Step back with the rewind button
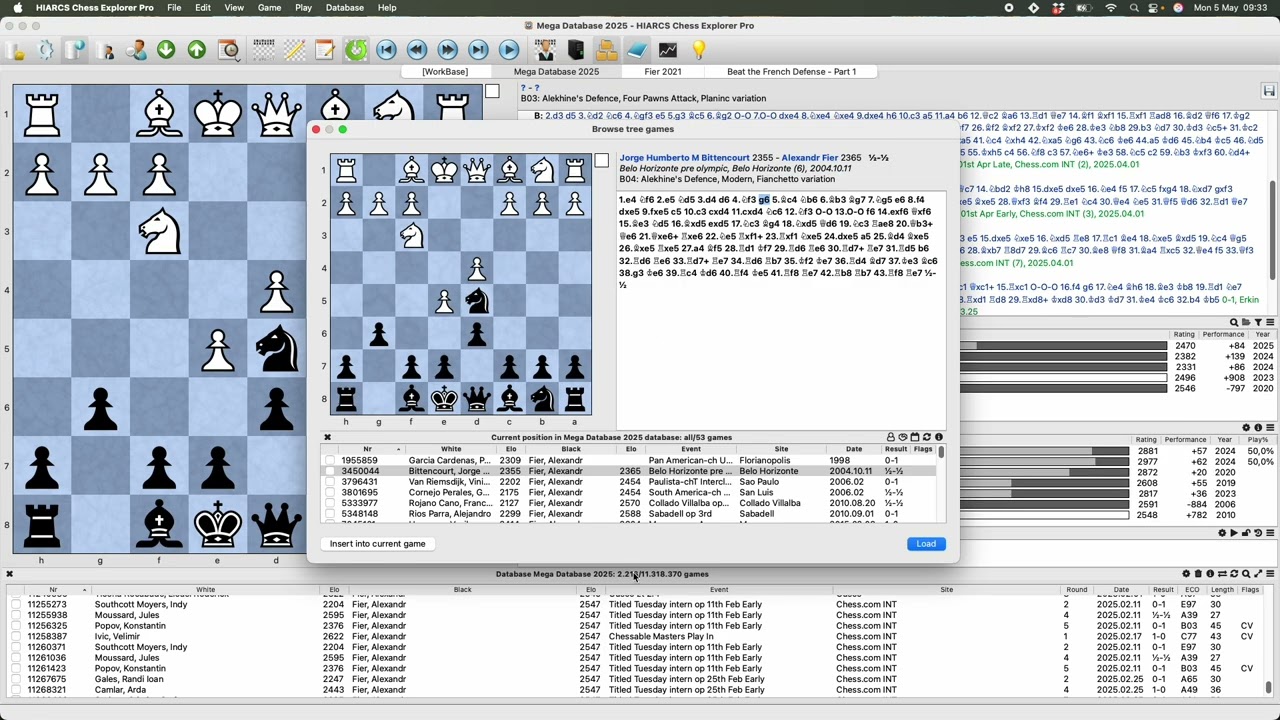 pos(417,49)
